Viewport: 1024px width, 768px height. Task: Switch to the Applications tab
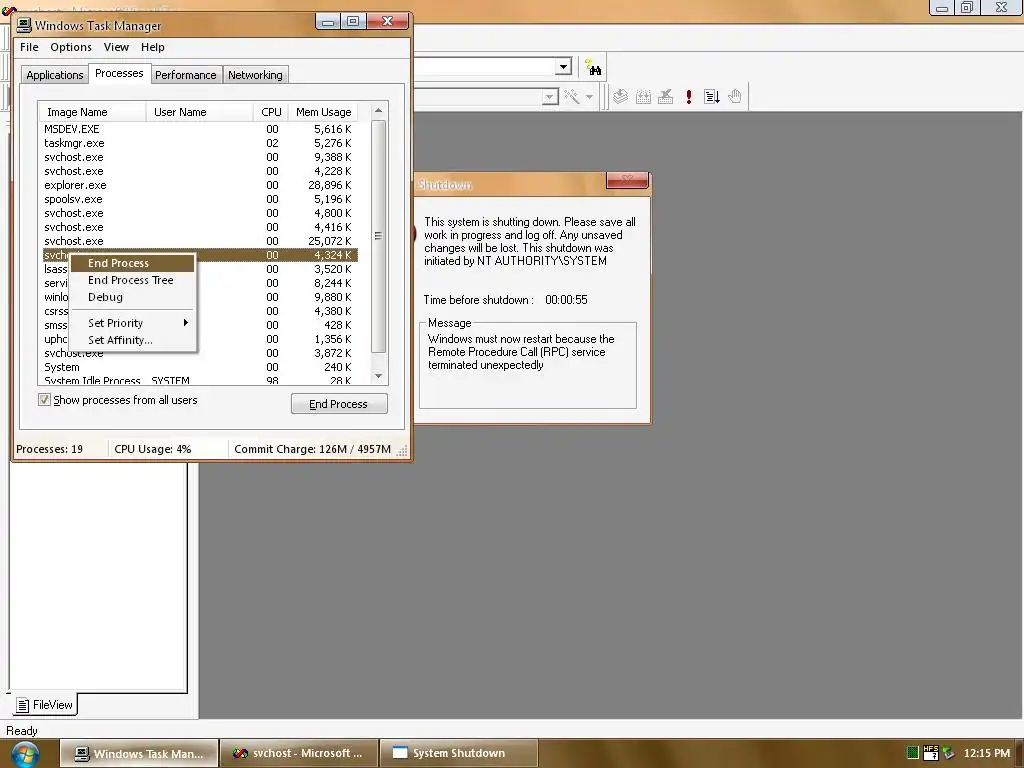click(x=54, y=75)
